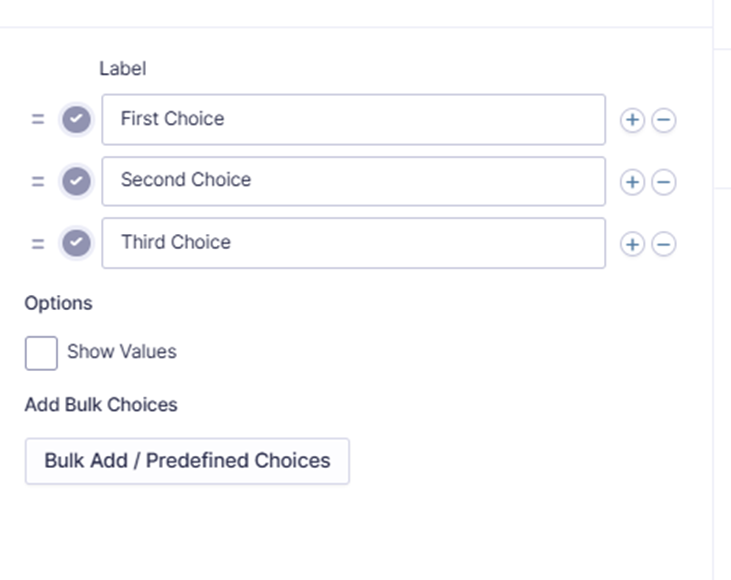Remove the Third Choice row
Viewport: 731px width, 580px height.
pyautogui.click(x=664, y=244)
